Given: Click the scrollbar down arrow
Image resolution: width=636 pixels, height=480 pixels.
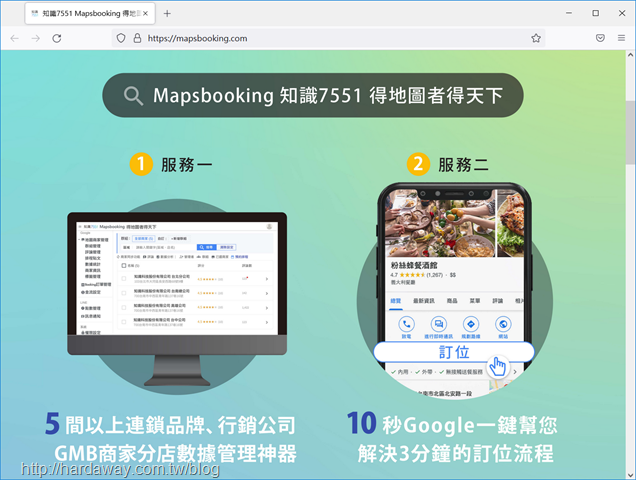Looking at the screenshot, I should tap(630, 475).
